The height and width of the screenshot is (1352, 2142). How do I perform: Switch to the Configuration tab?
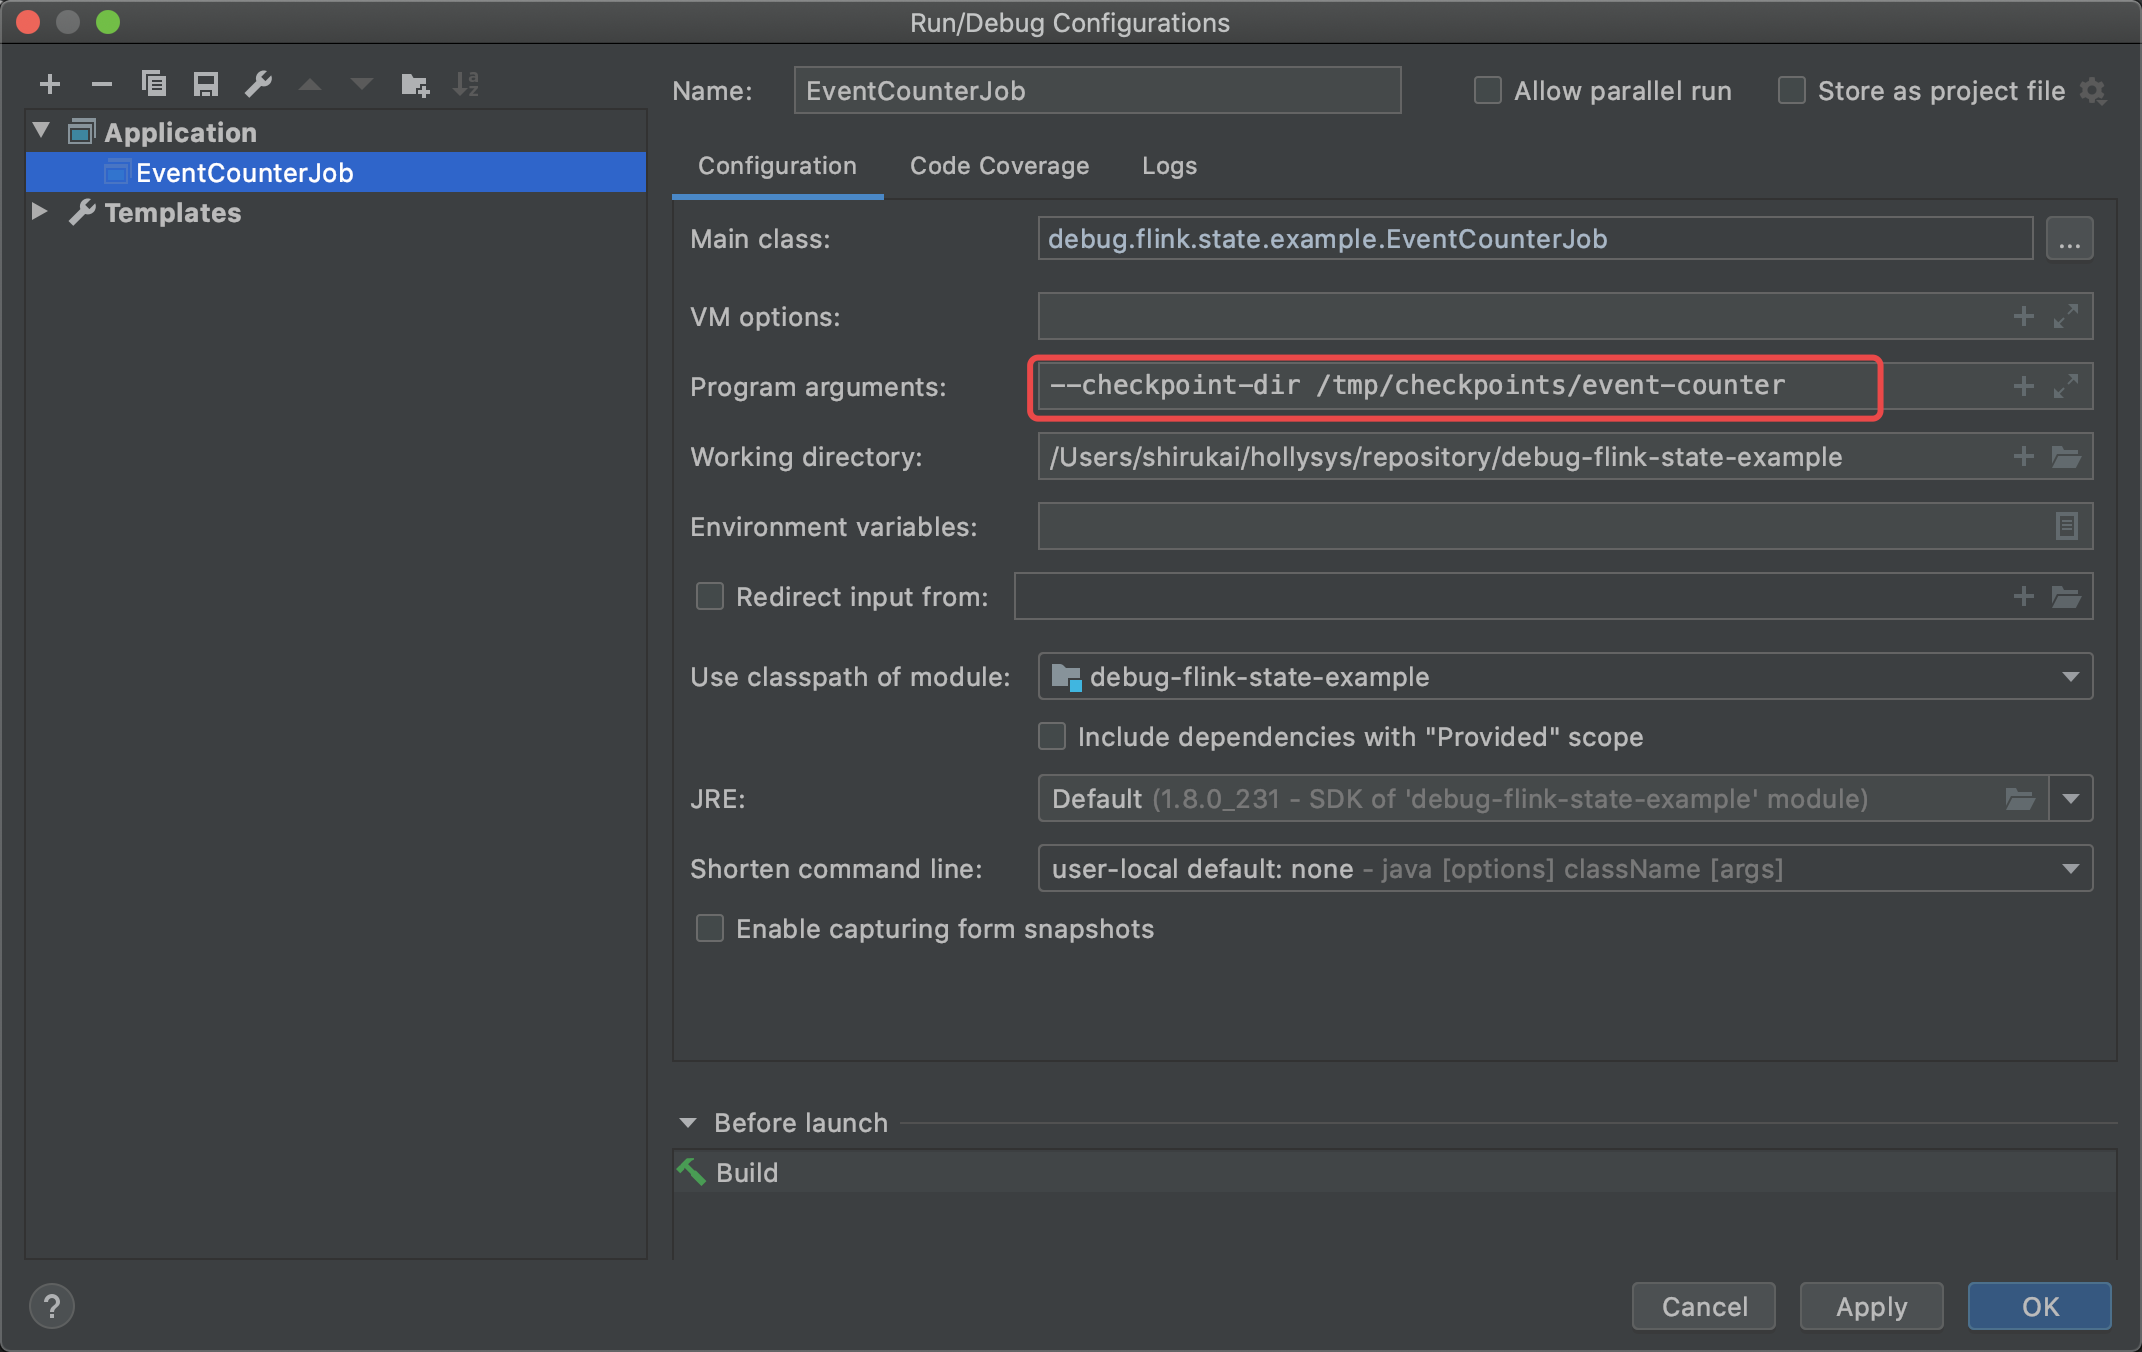pos(777,166)
